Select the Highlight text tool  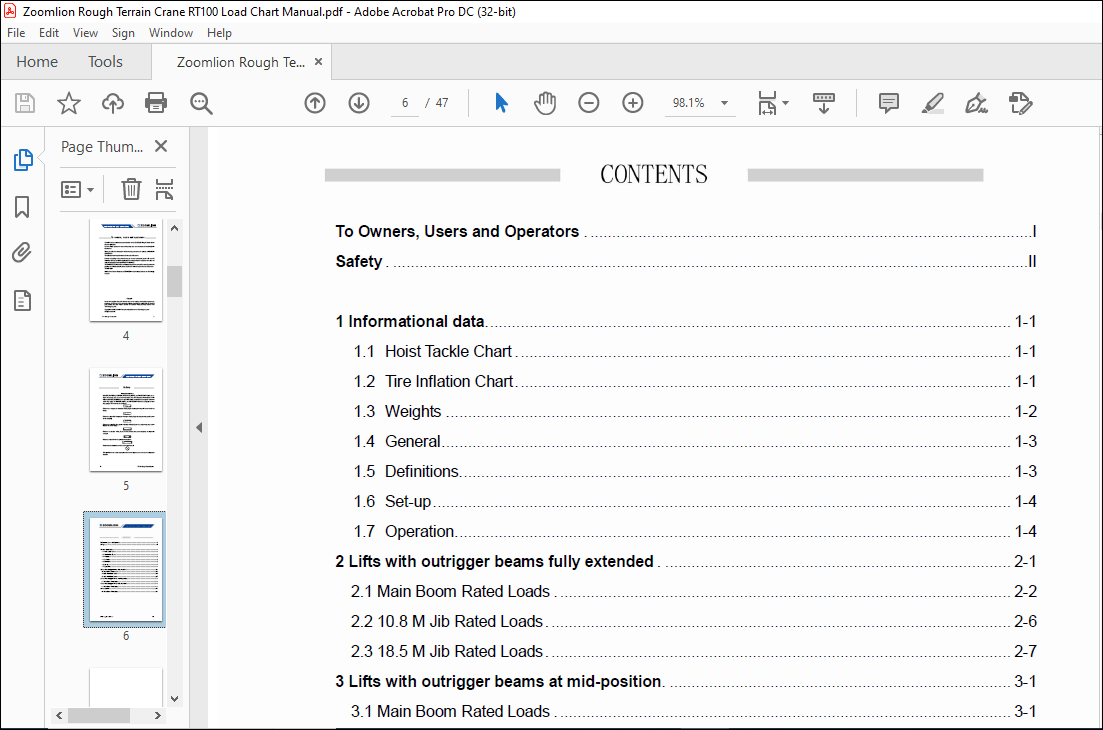pyautogui.click(x=932, y=102)
